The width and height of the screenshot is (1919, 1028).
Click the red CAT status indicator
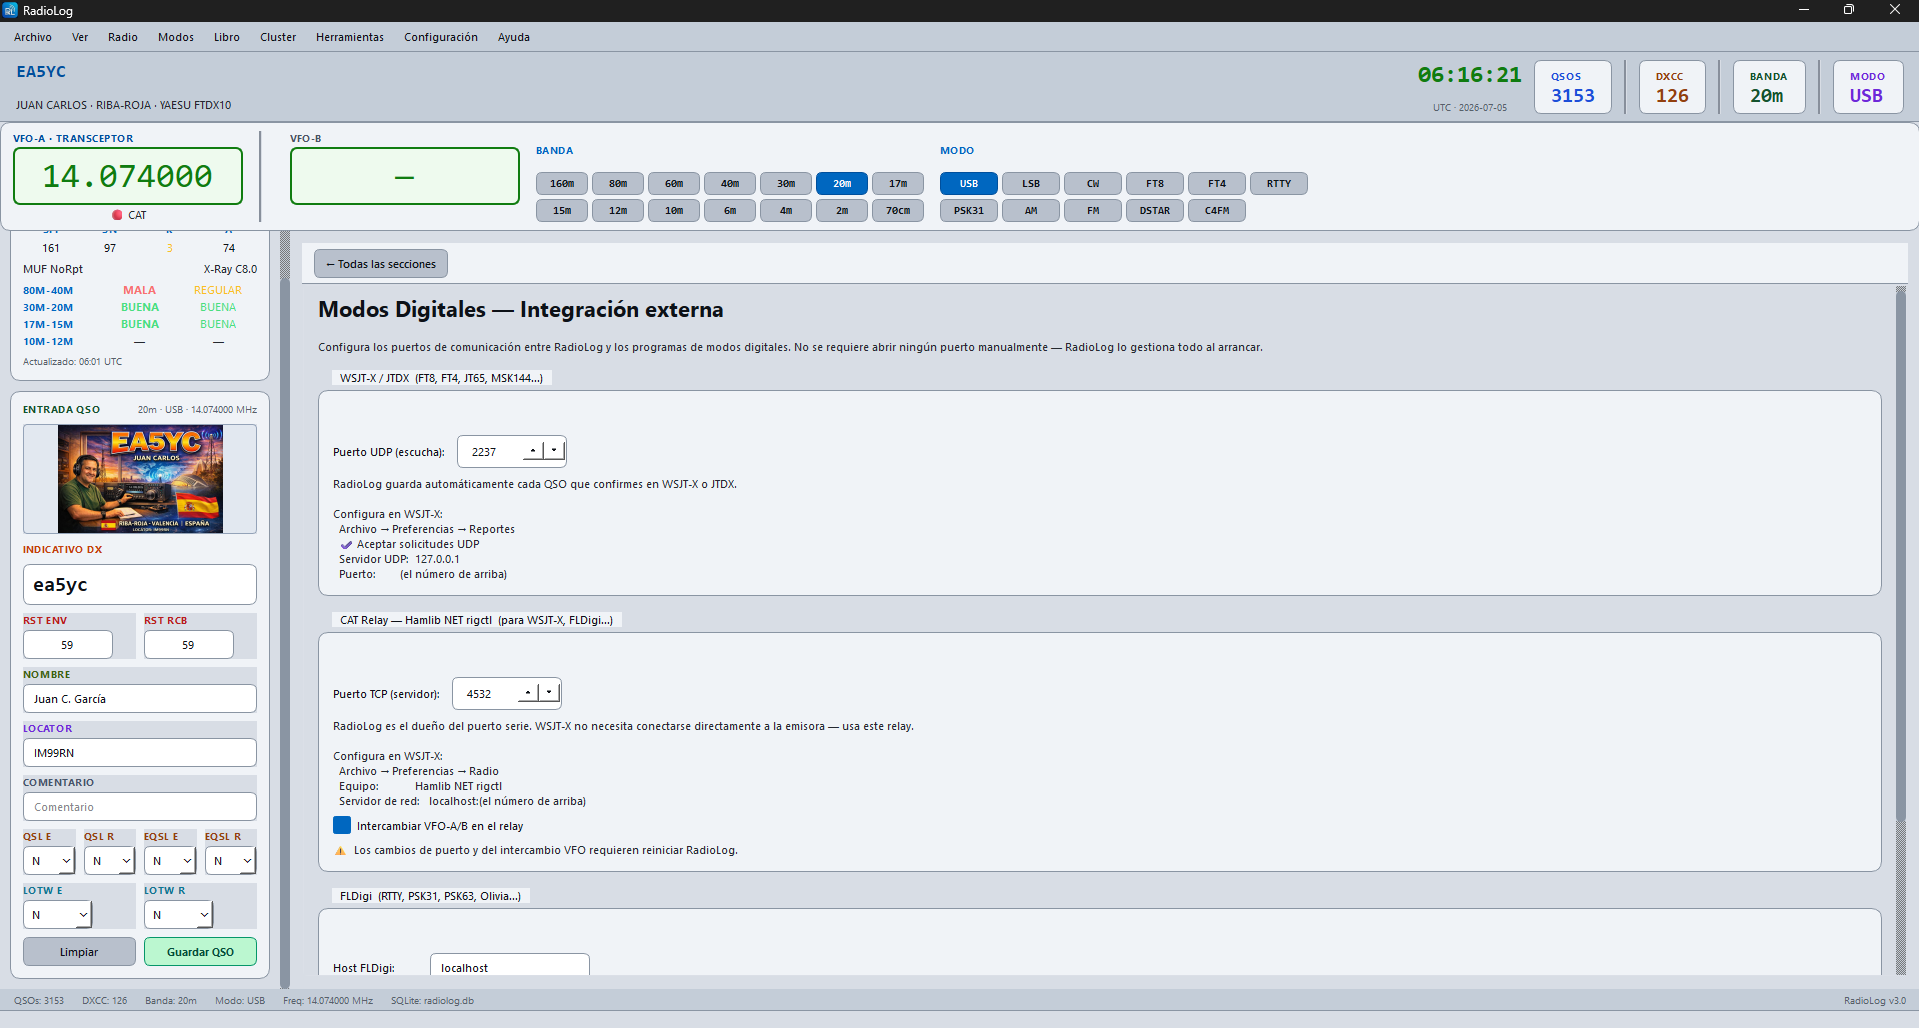pyautogui.click(x=117, y=215)
